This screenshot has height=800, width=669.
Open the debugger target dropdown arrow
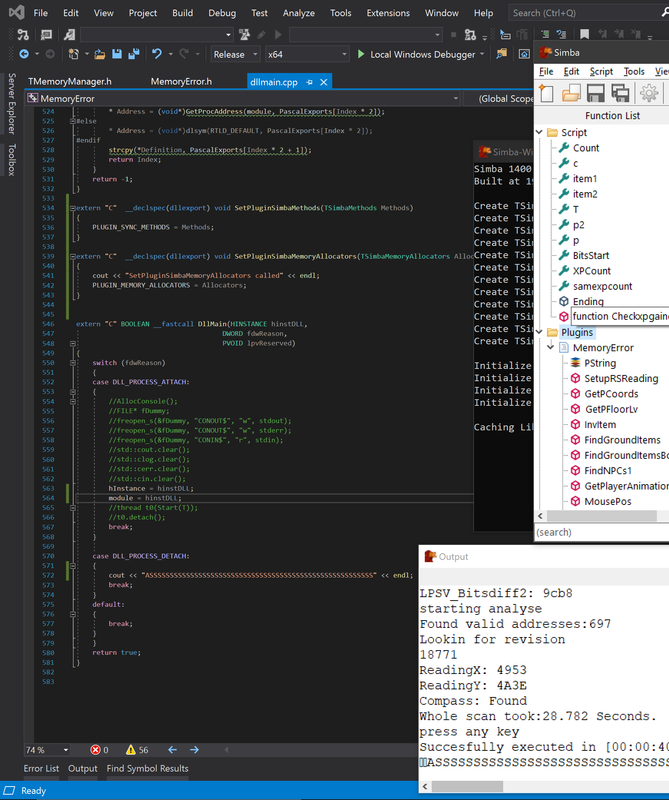pos(482,54)
